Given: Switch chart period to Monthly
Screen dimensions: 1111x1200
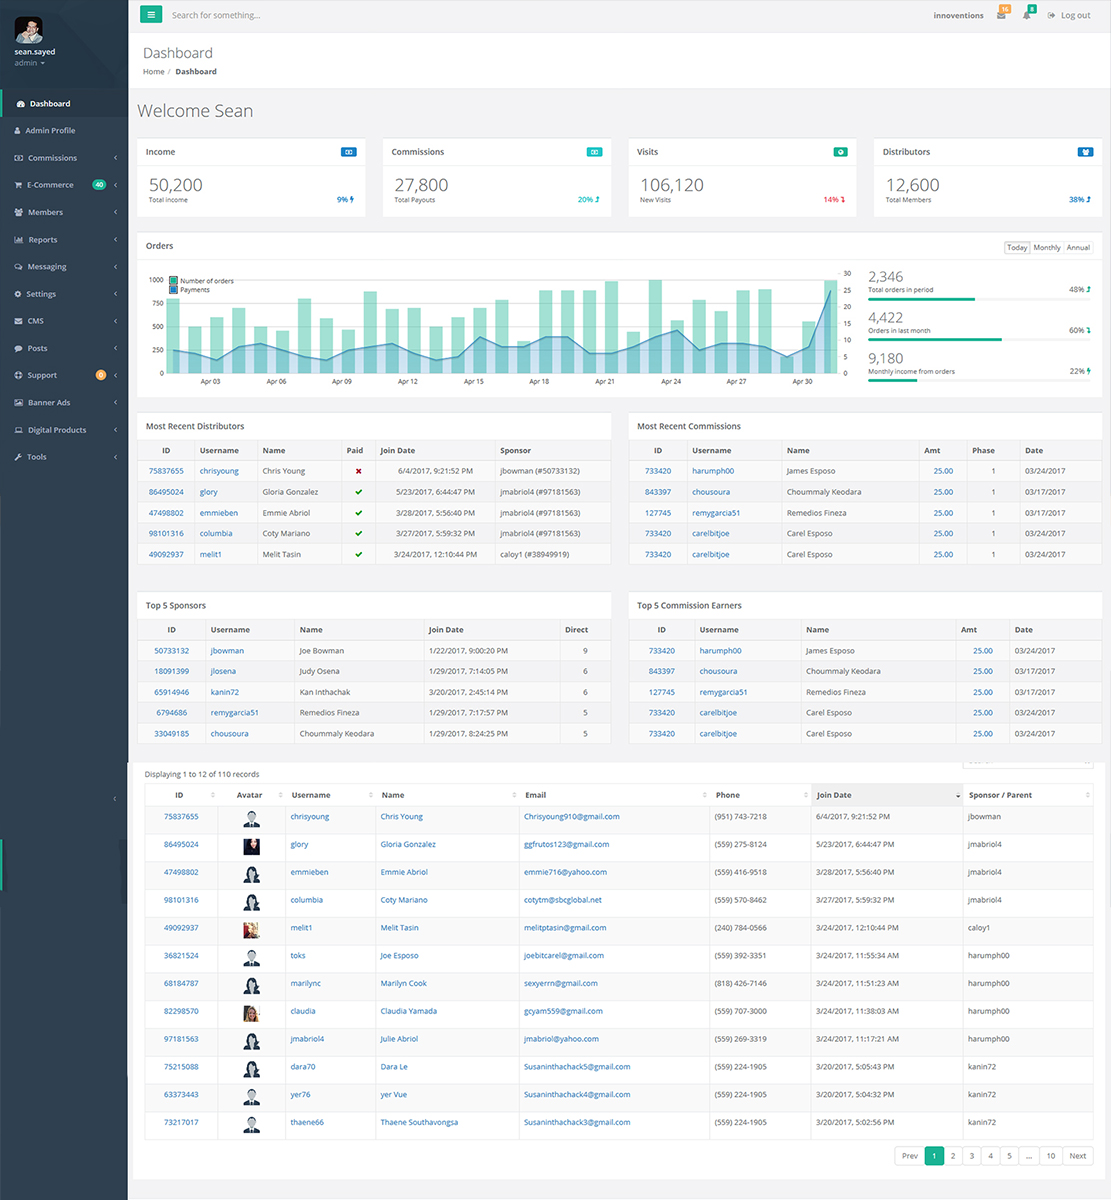Looking at the screenshot, I should point(1047,248).
